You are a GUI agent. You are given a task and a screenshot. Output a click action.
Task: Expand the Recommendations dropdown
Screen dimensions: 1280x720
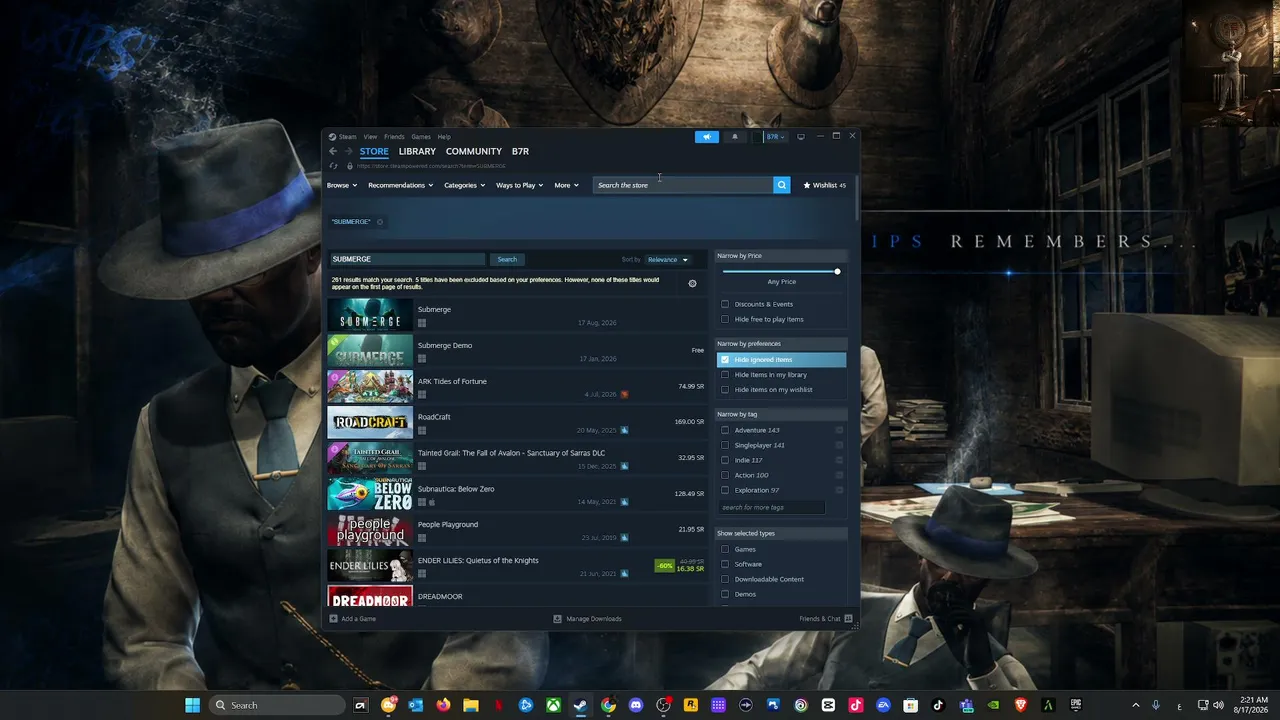[x=400, y=185]
